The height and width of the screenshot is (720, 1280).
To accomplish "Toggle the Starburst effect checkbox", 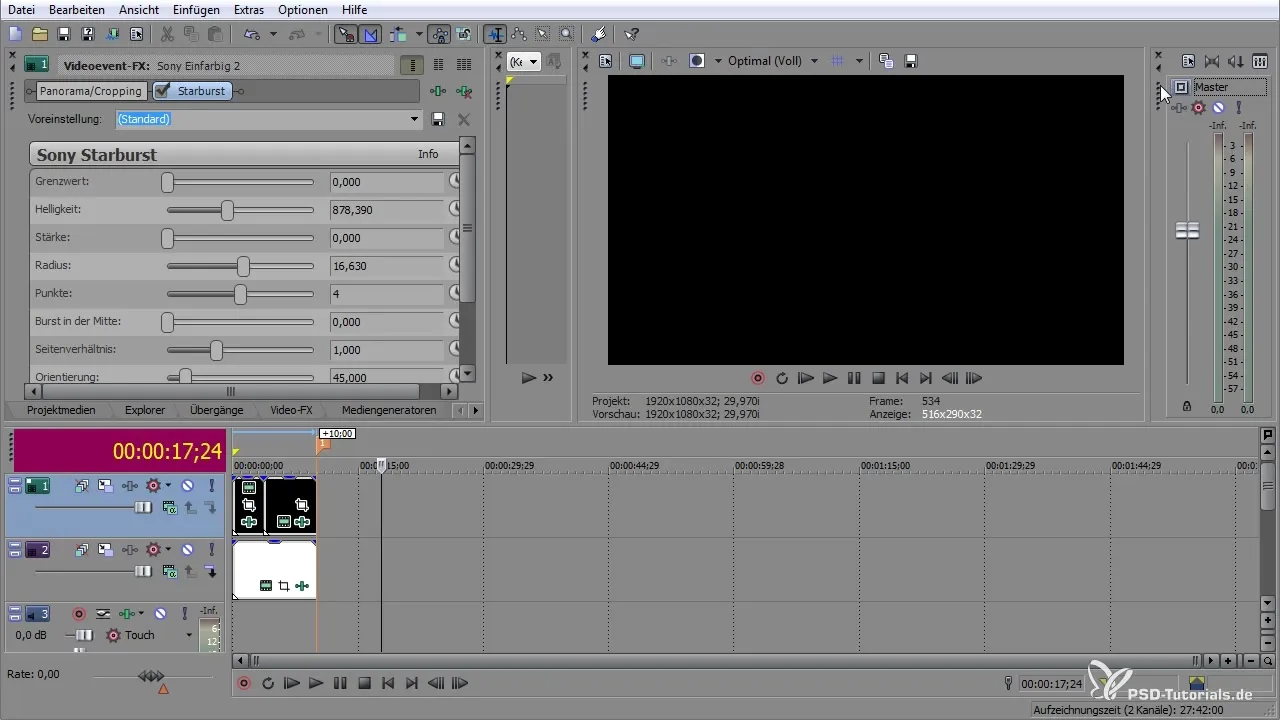I will 162,91.
